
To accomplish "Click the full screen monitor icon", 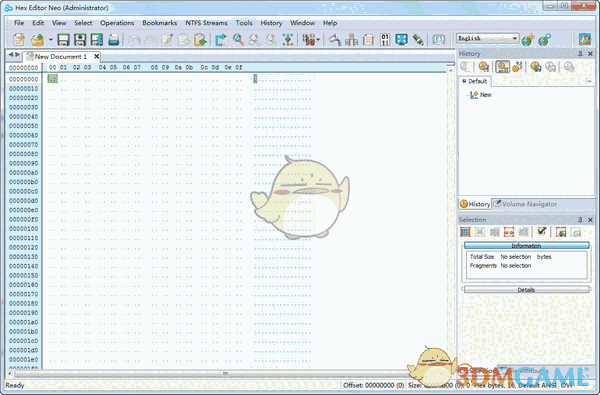I will [401, 39].
